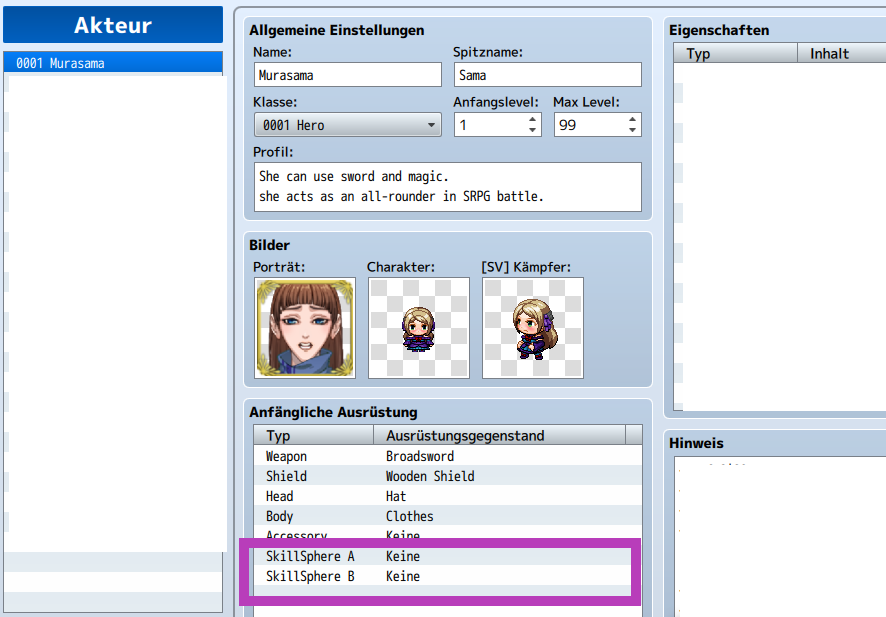Edit the Profil text box
886x617 pixels.
pos(448,187)
